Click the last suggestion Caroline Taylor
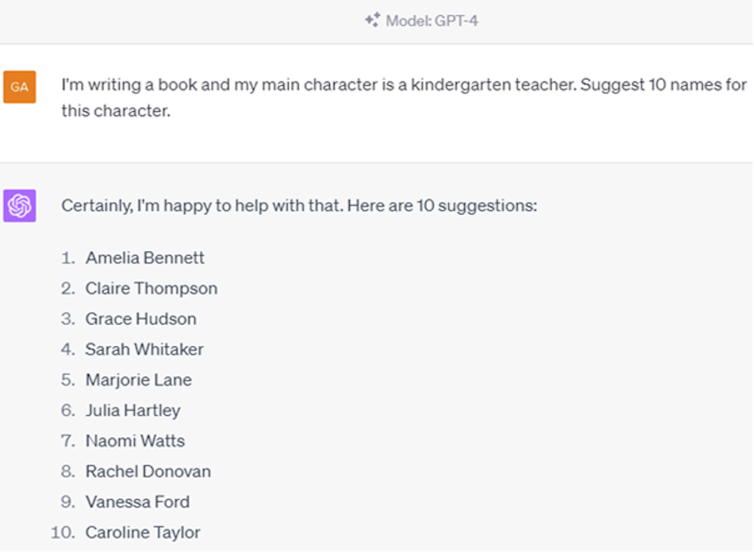754x552 pixels. (142, 532)
